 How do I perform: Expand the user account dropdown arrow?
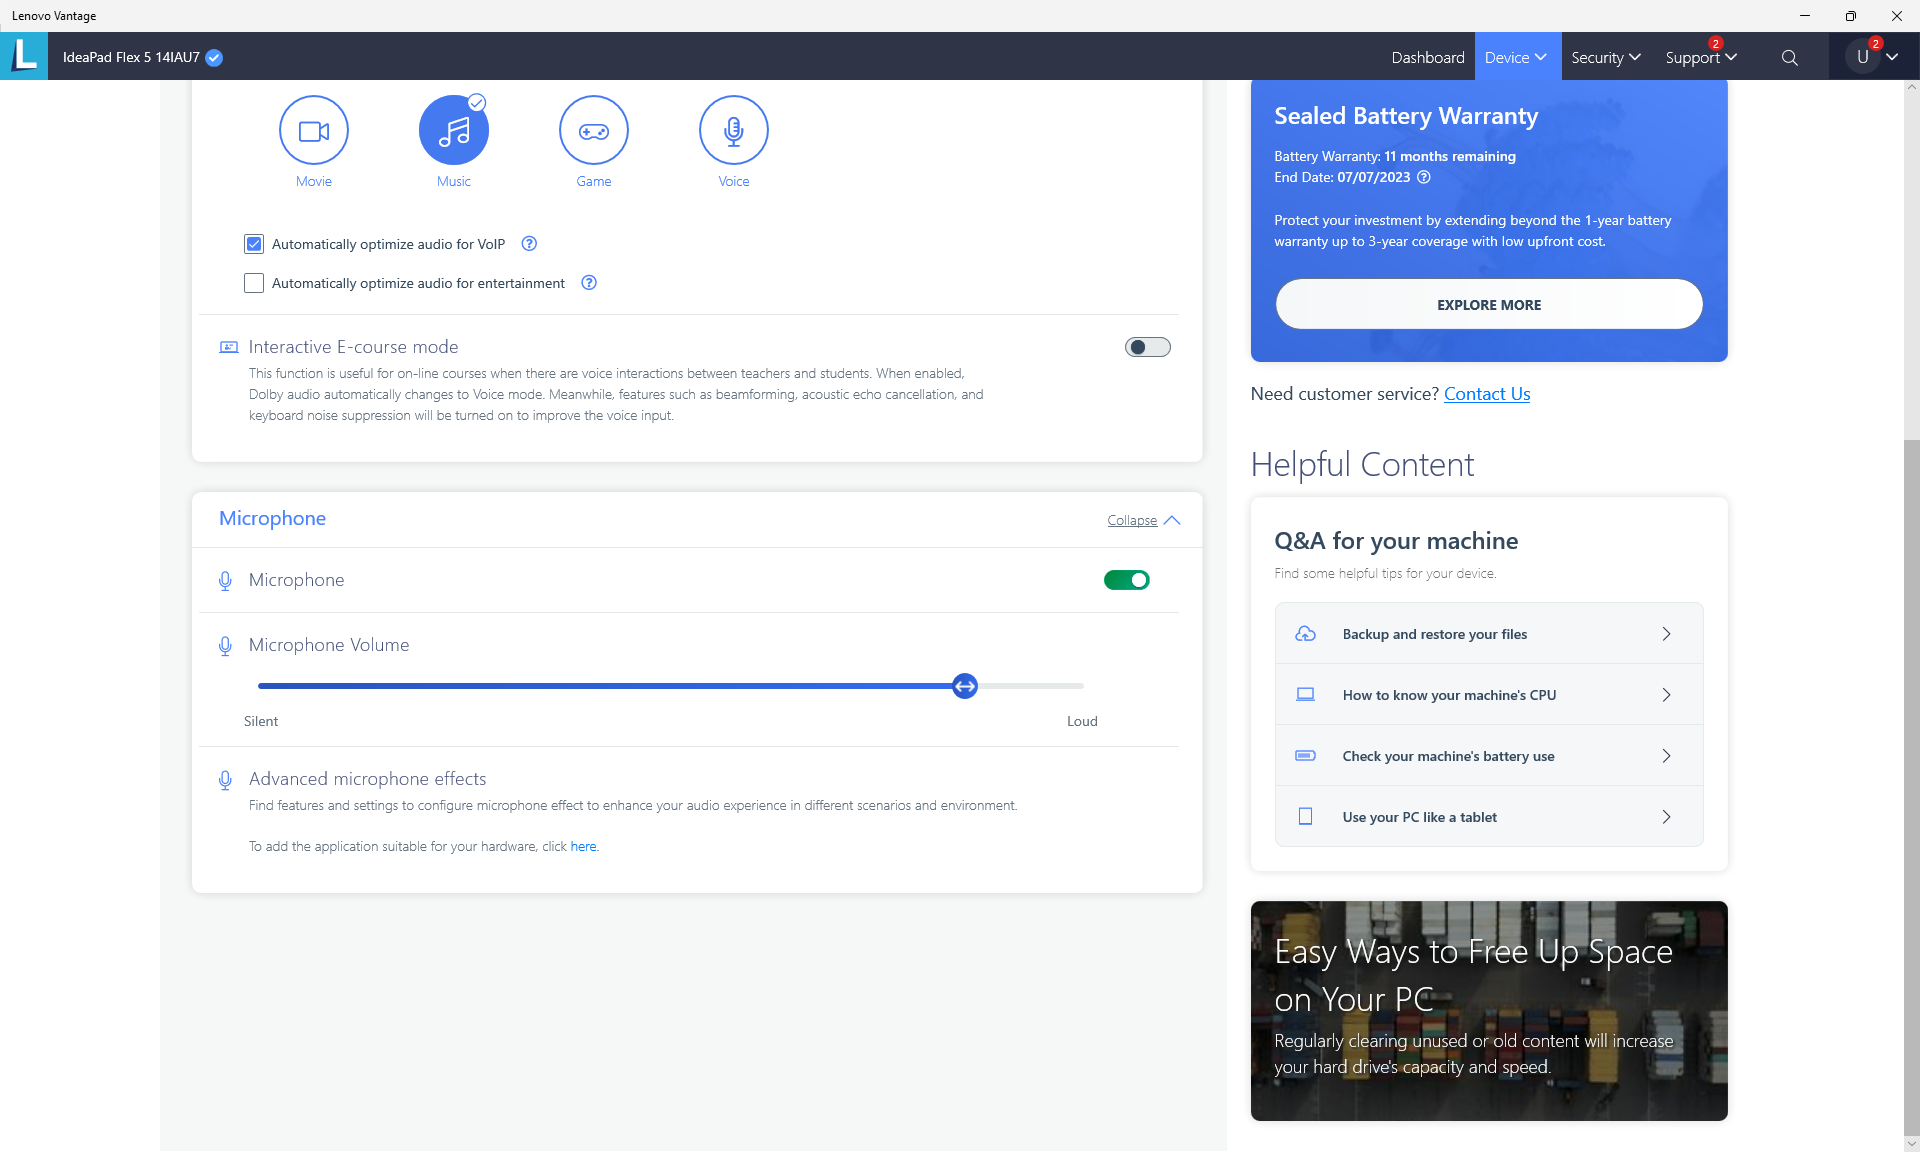[1892, 57]
